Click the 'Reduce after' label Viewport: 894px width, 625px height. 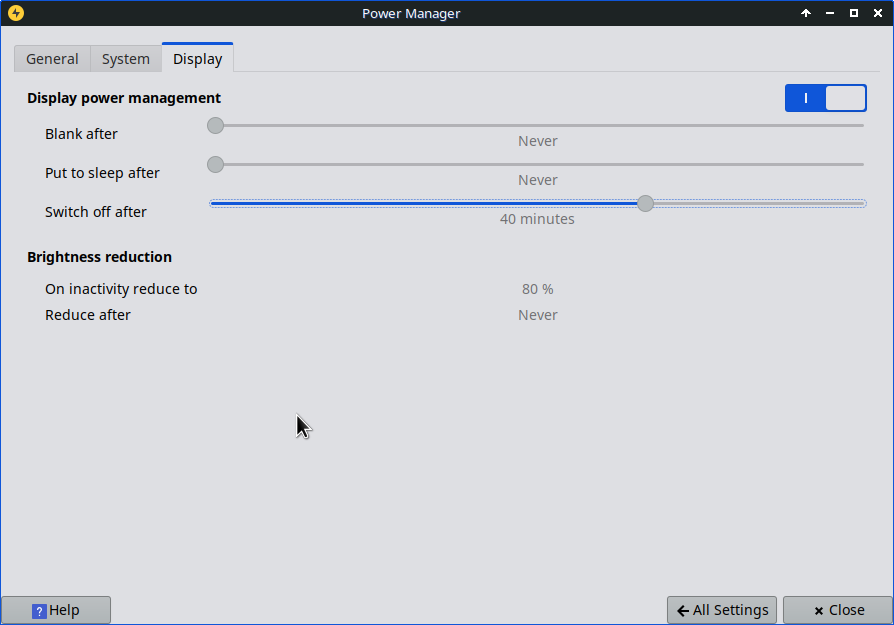click(x=88, y=315)
